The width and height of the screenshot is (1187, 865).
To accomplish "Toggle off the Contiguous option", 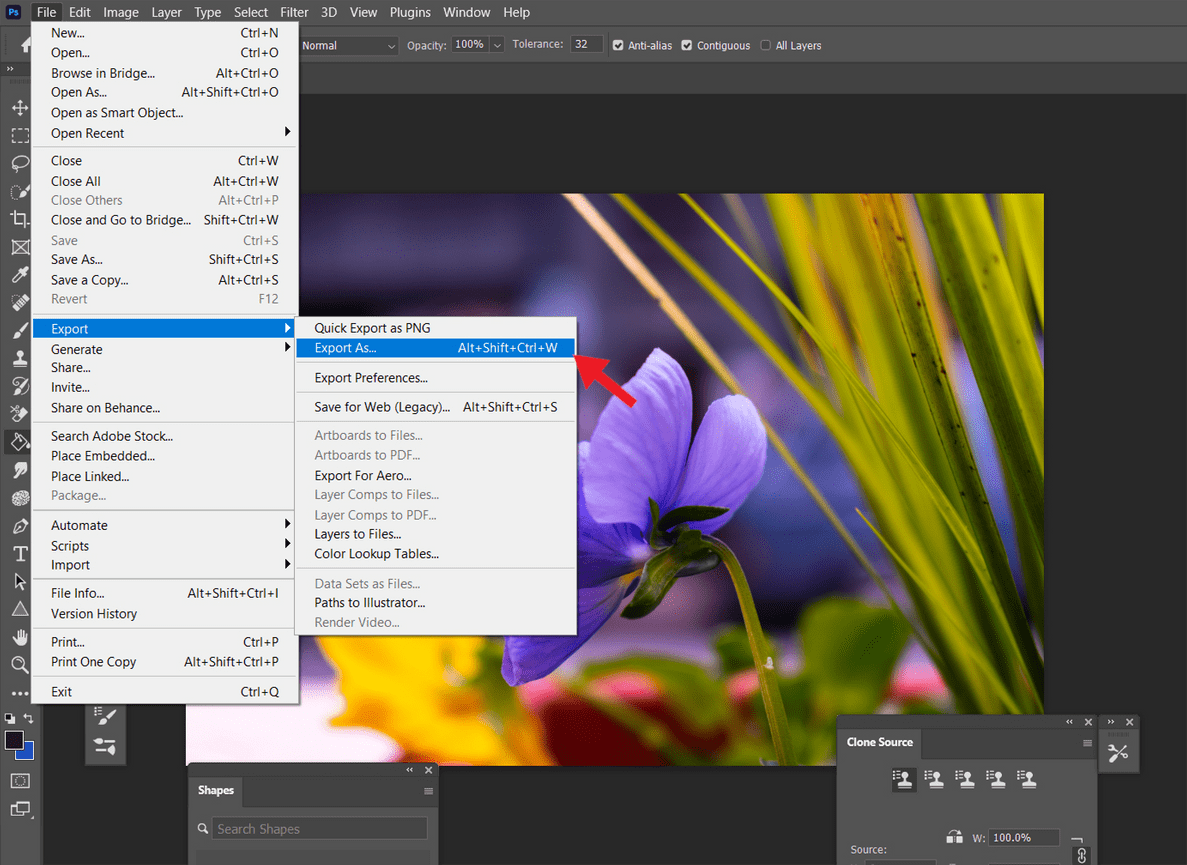I will coord(687,45).
